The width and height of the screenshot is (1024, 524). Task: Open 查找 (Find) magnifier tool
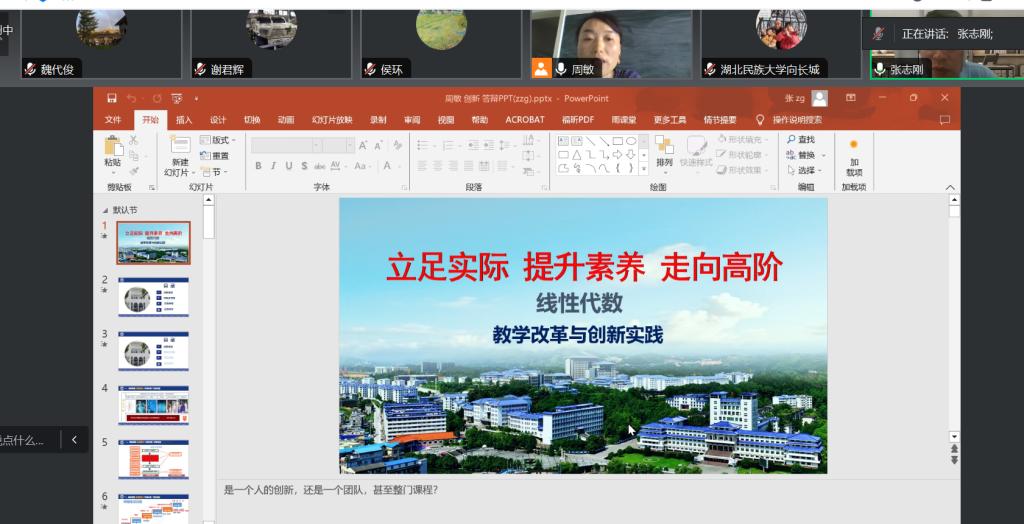[x=800, y=140]
